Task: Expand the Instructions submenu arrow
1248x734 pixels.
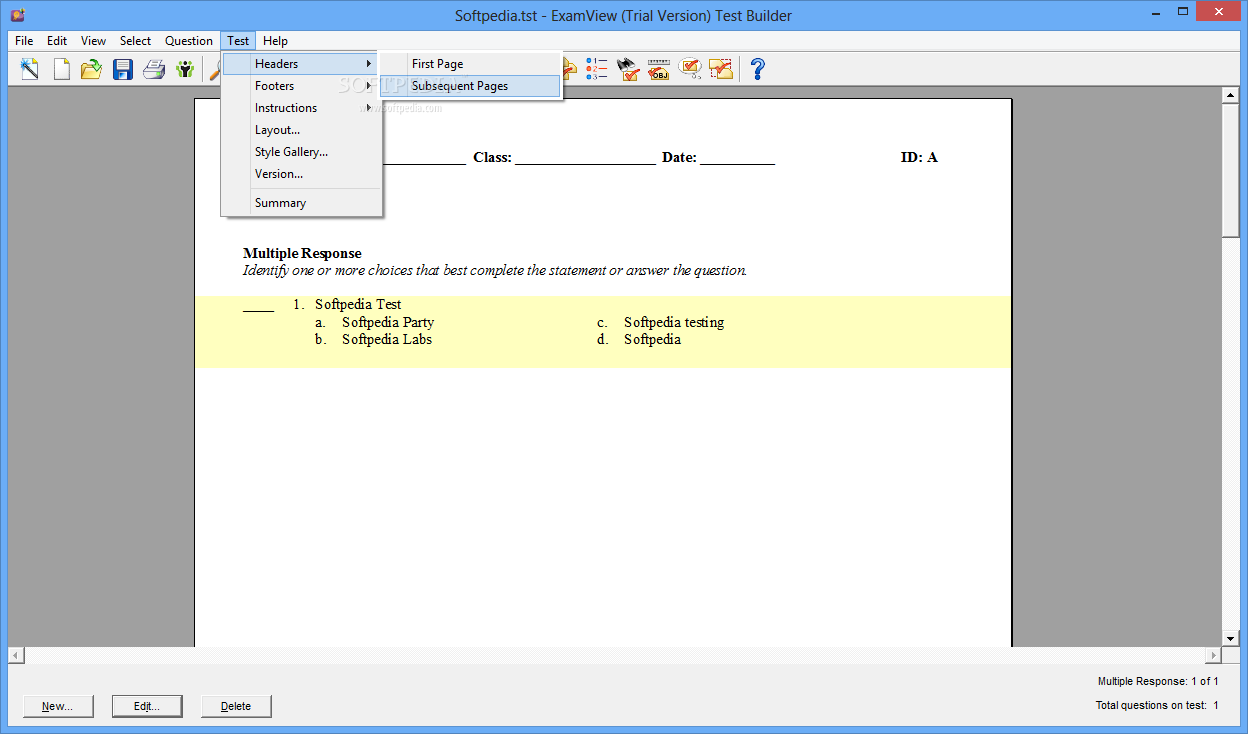Action: point(369,108)
